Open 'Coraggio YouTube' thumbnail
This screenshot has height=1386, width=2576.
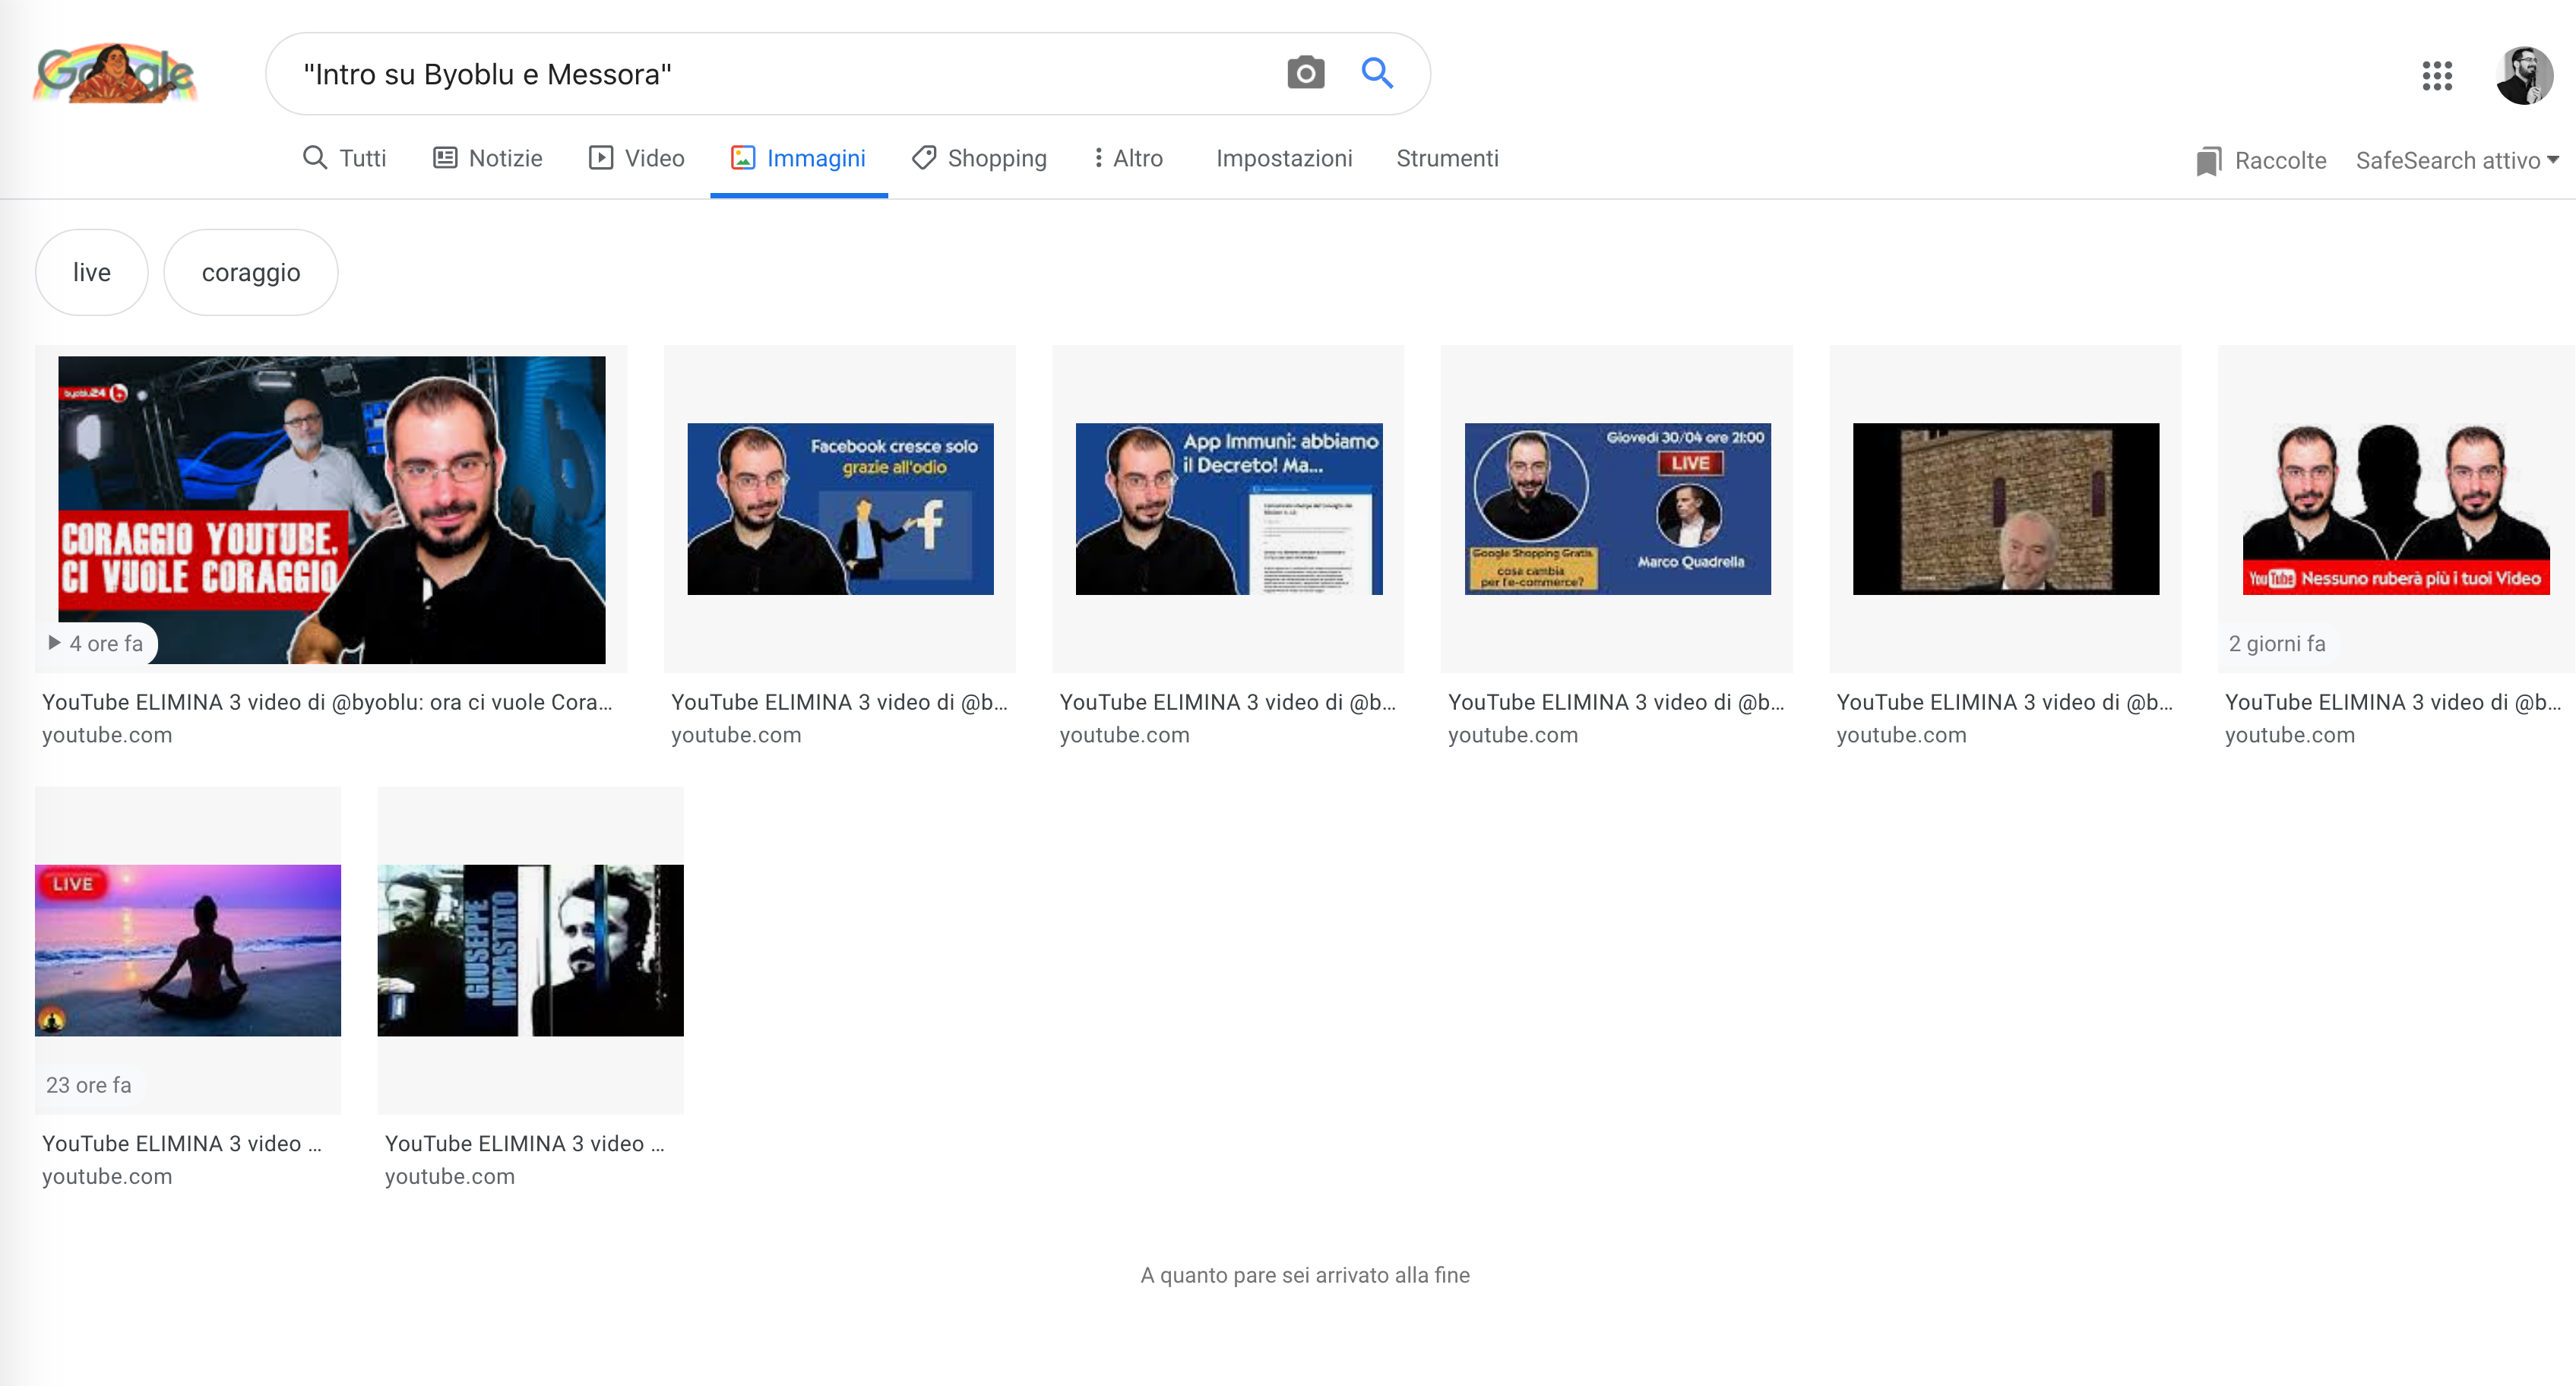coord(332,509)
